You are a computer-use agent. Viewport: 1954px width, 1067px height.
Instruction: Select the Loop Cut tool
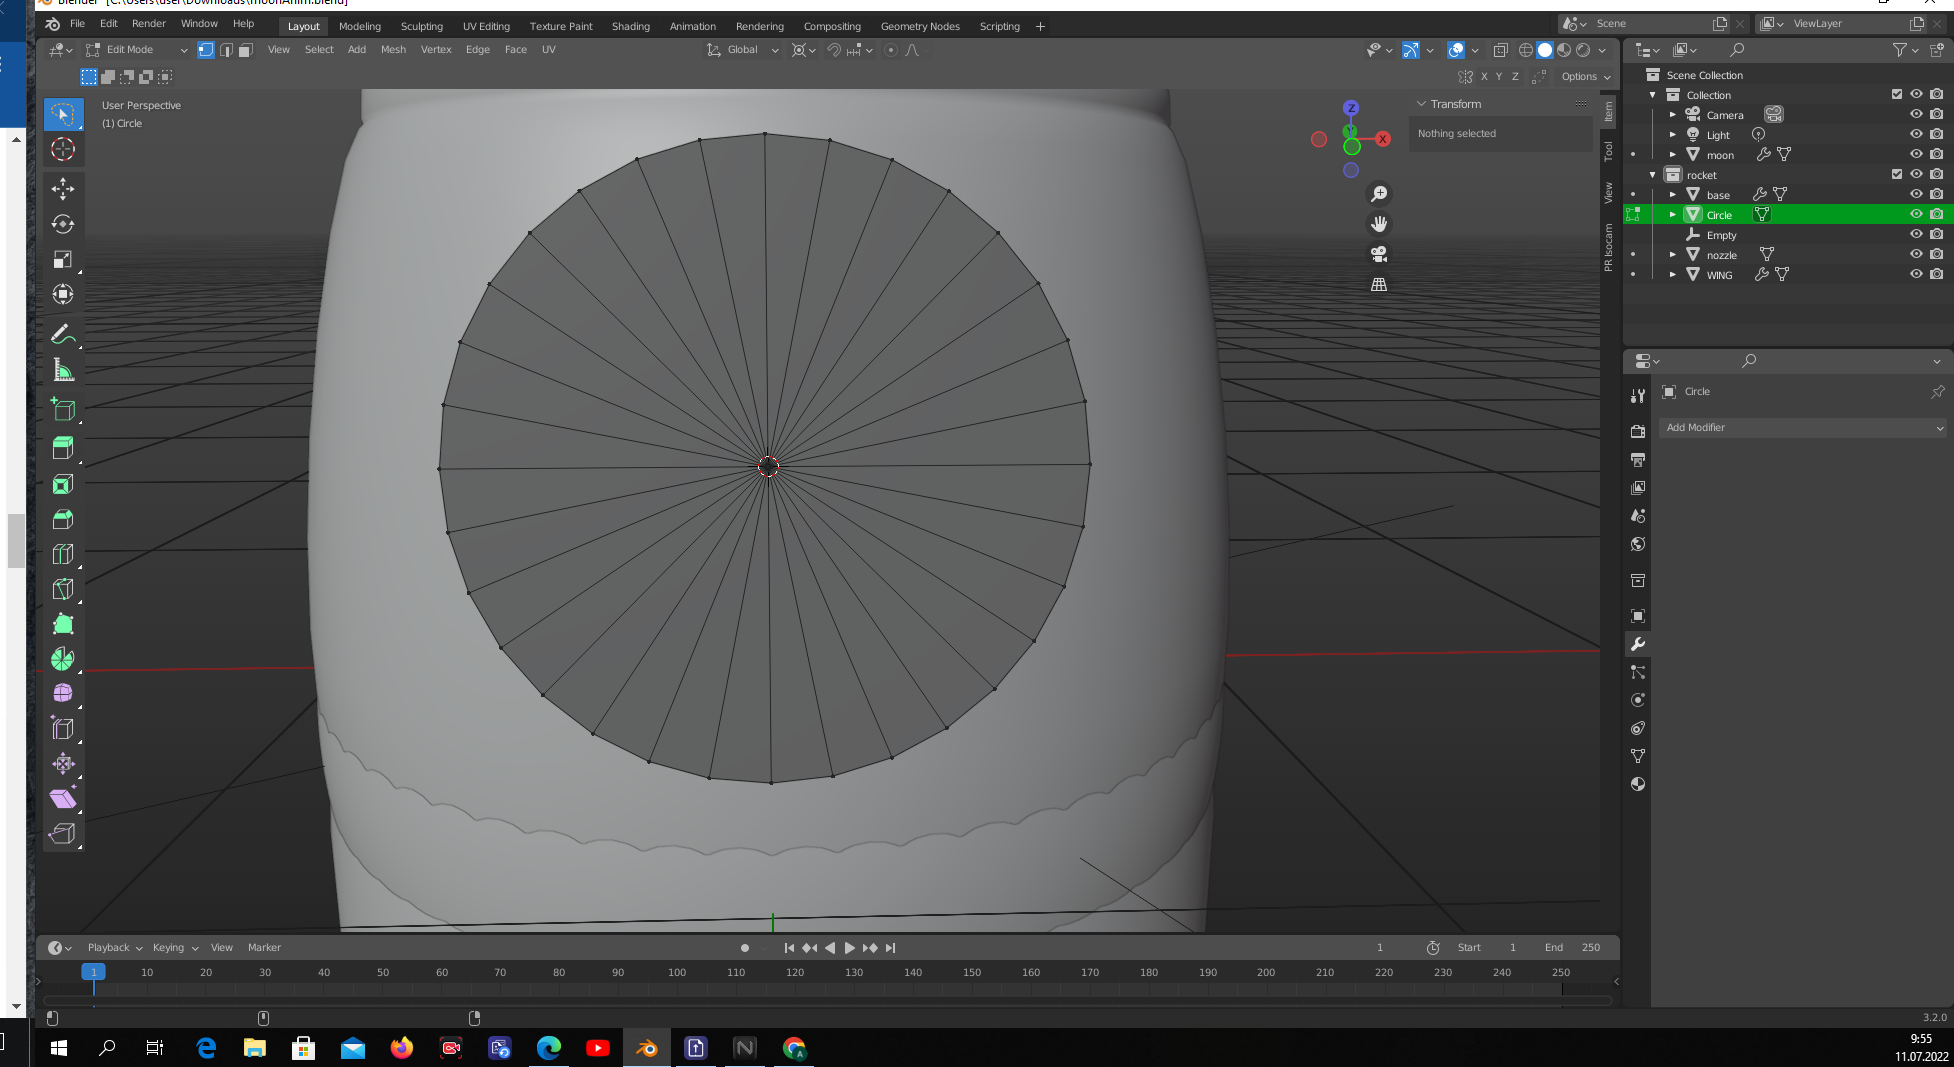[63, 554]
